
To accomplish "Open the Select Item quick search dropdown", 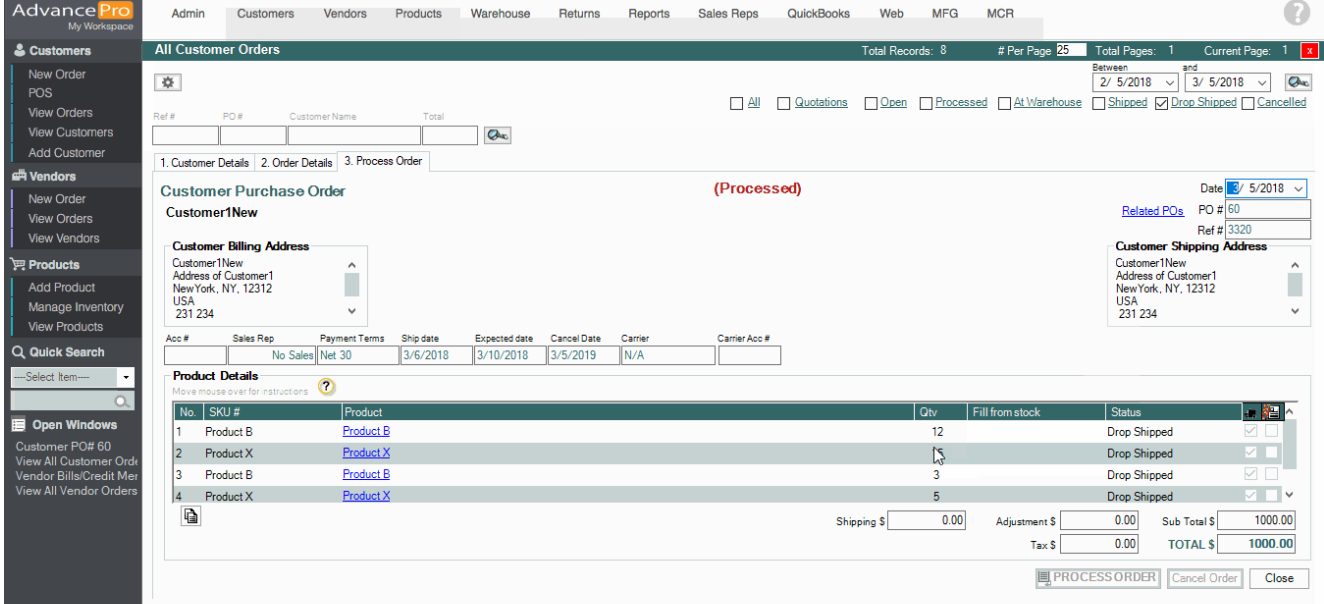I will click(126, 377).
